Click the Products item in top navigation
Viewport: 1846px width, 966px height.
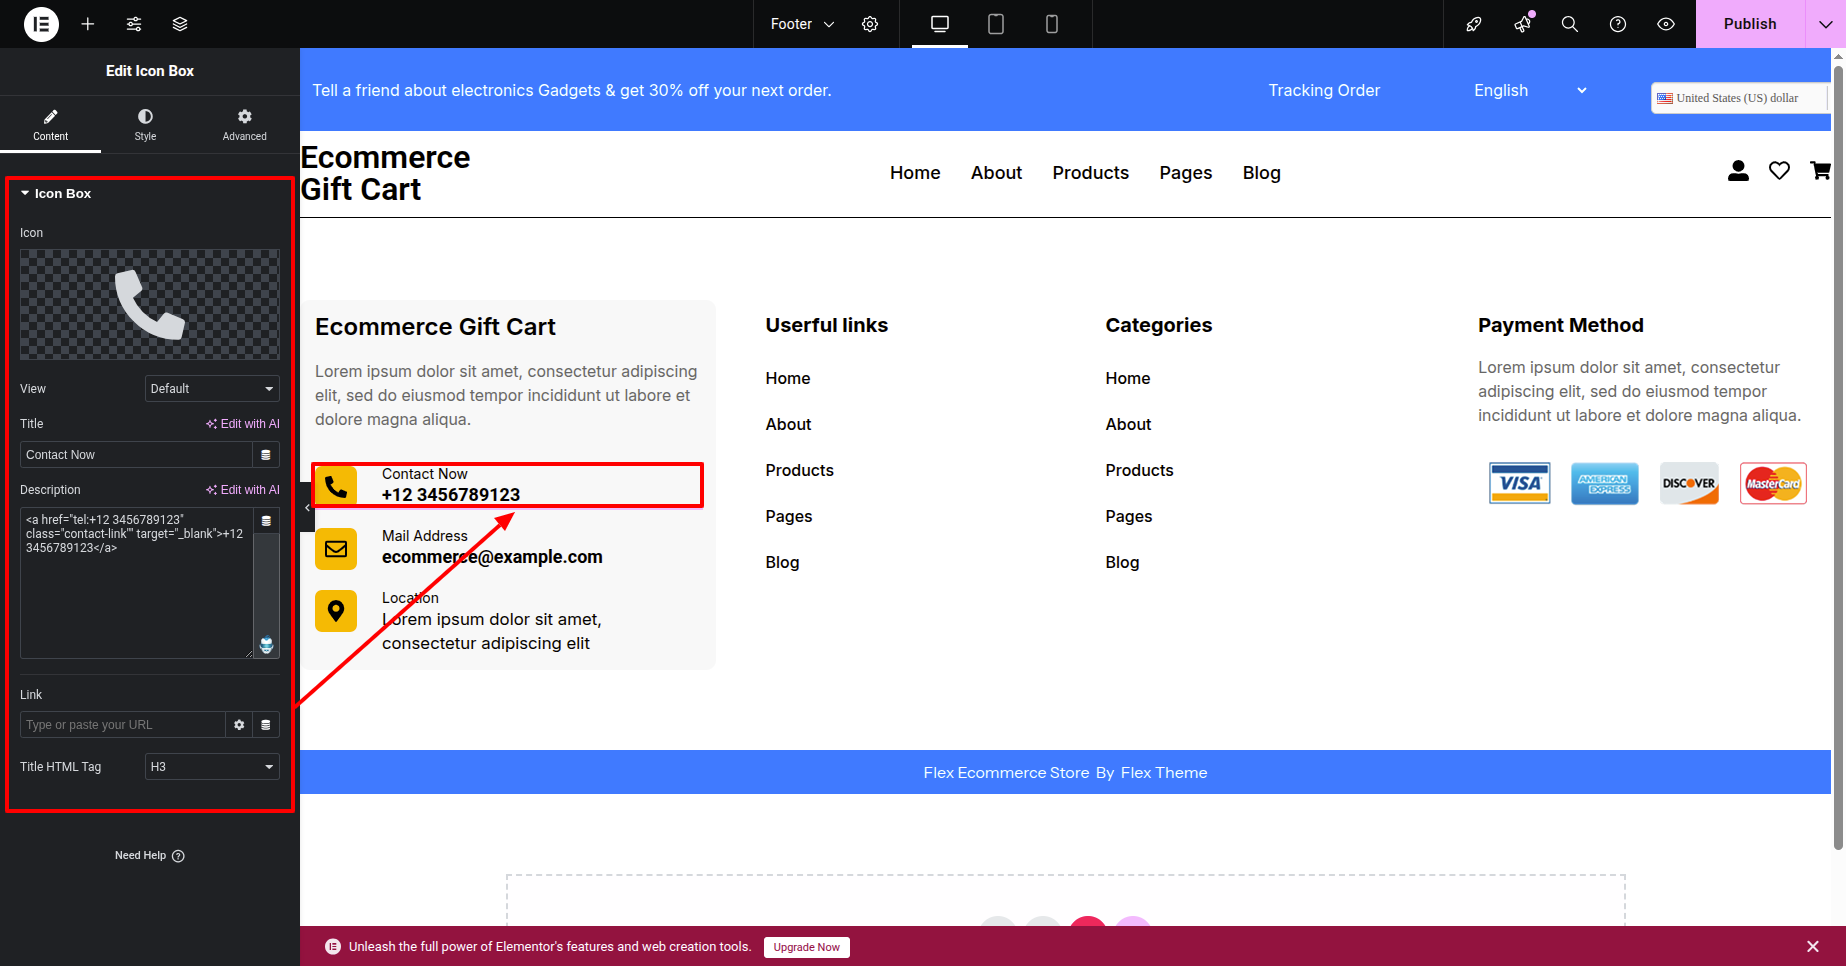[1090, 173]
